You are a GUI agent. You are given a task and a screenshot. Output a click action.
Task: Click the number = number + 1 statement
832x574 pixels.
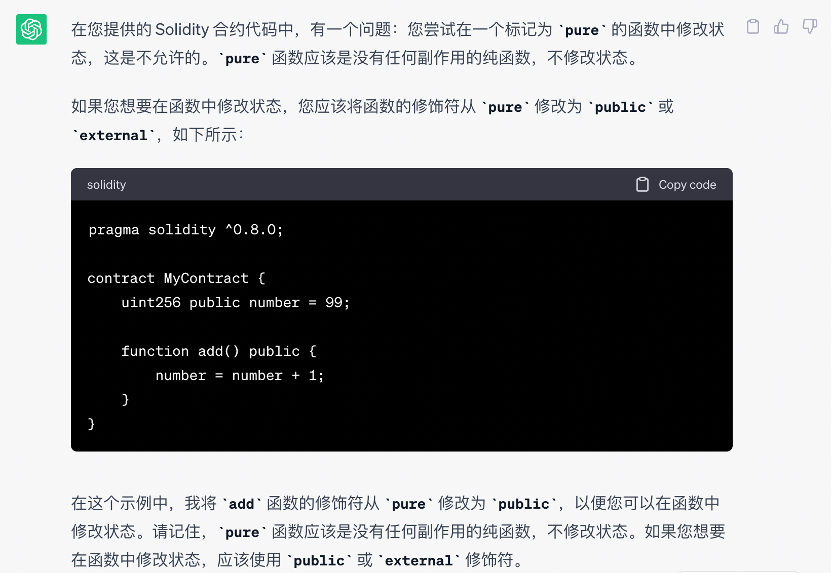pyautogui.click(x=240, y=375)
